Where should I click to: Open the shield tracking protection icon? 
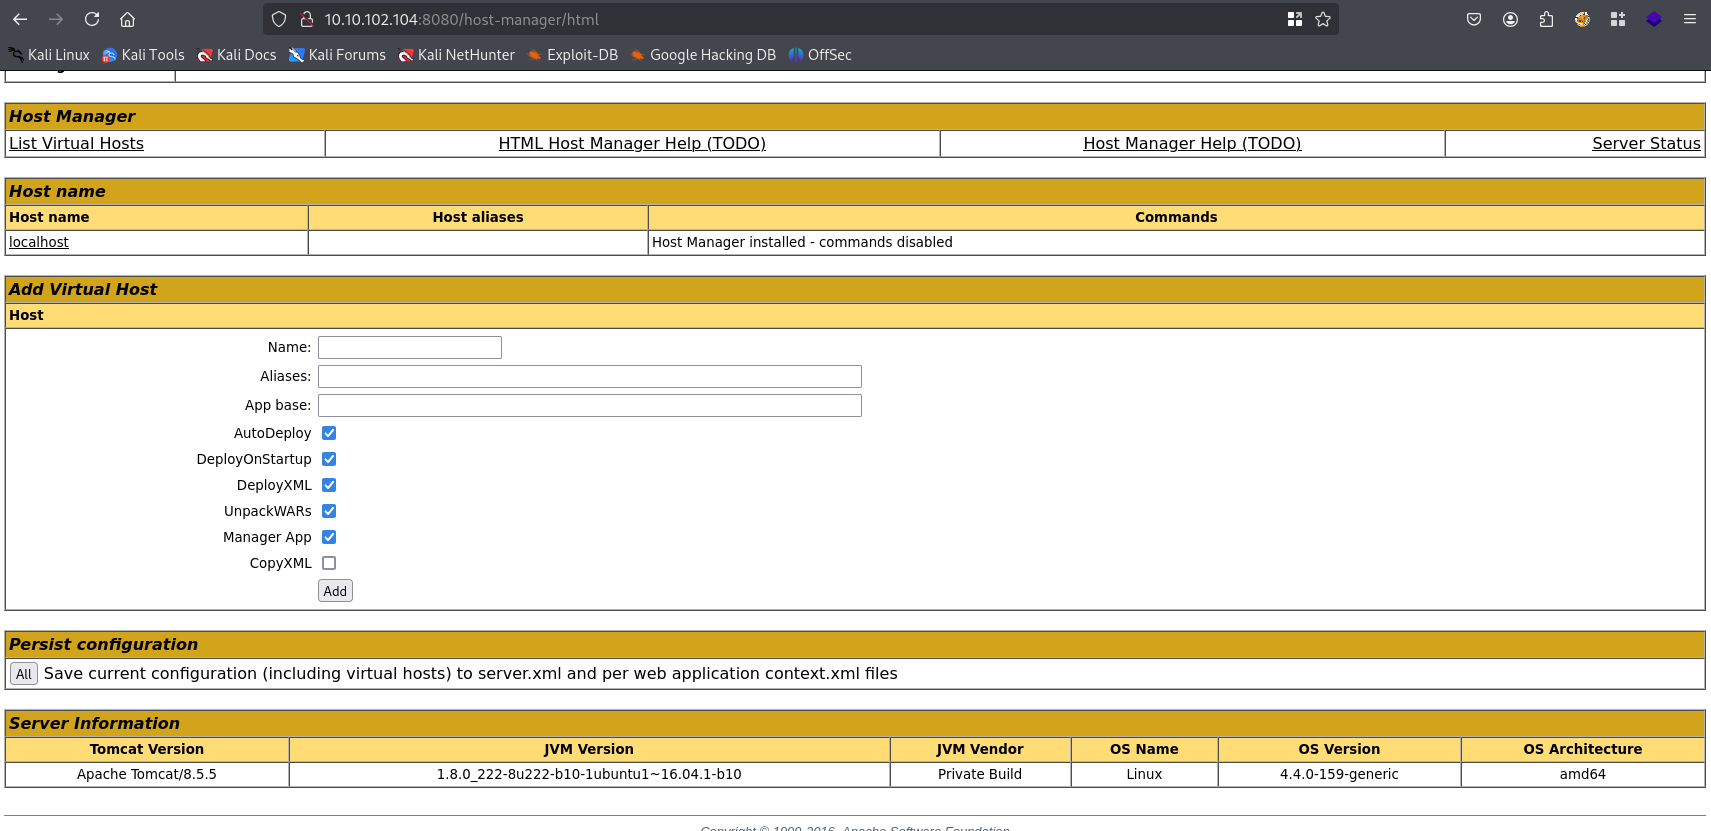coord(279,19)
